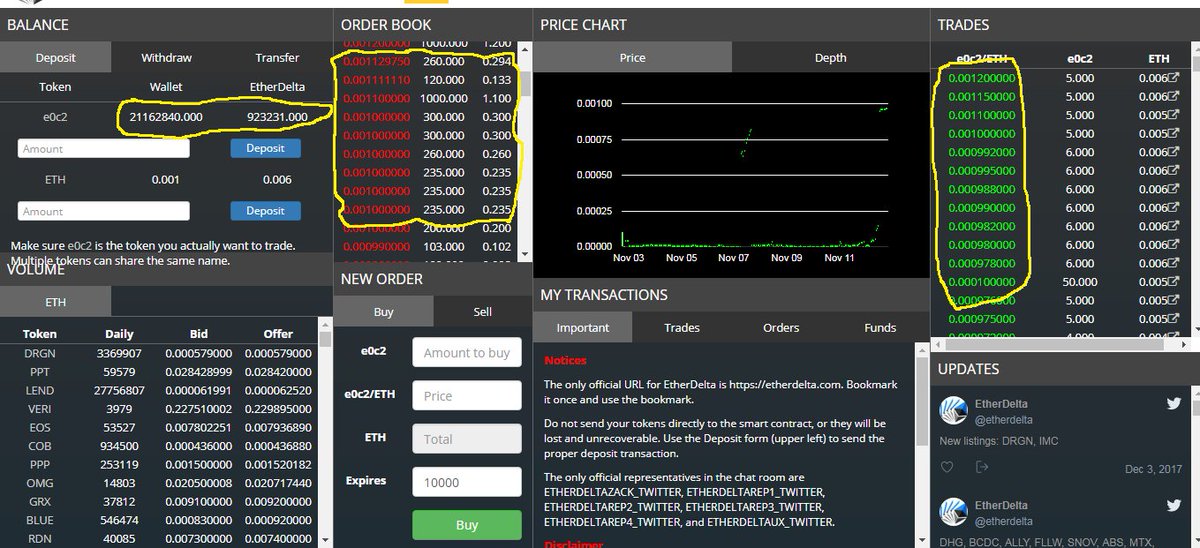Image resolution: width=1200 pixels, height=548 pixels.
Task: Click the green Buy button
Action: coord(467,525)
